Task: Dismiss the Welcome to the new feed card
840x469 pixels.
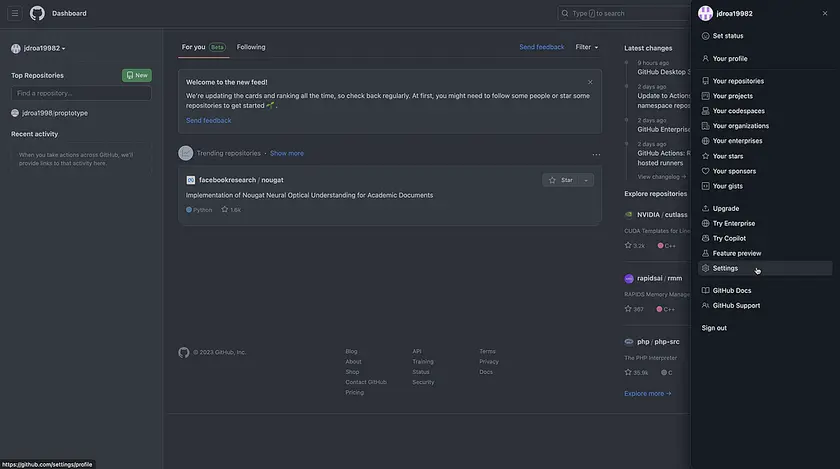Action: tap(590, 82)
